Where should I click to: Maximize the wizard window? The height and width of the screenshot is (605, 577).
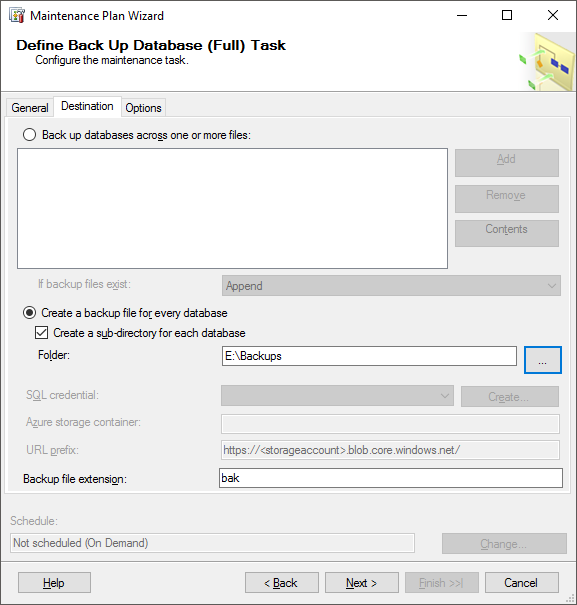pos(507,15)
